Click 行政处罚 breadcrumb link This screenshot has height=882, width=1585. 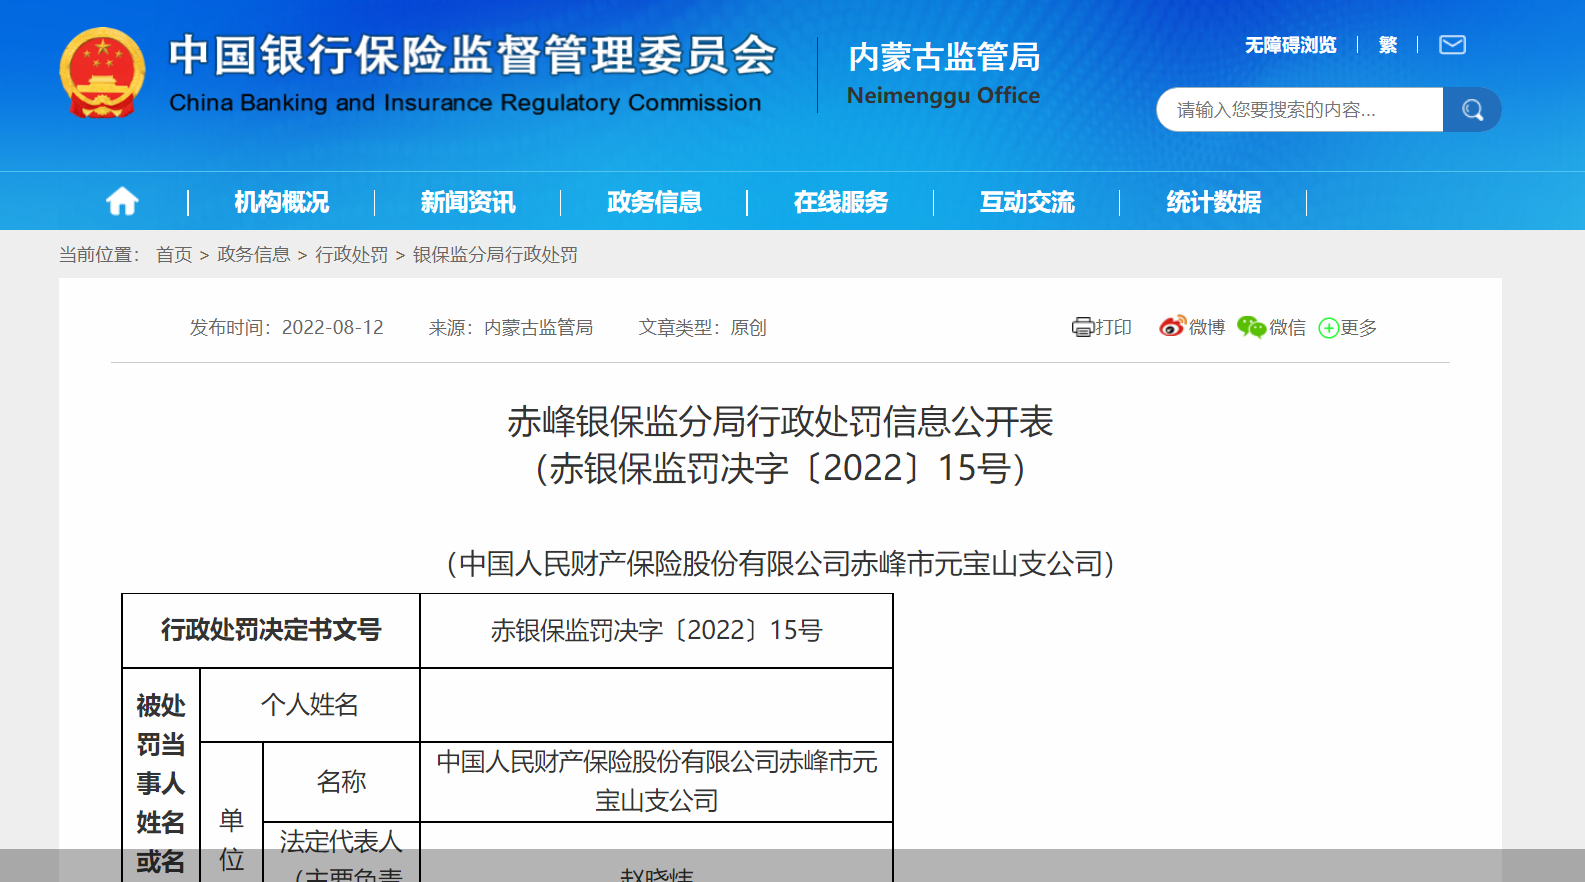coord(351,255)
